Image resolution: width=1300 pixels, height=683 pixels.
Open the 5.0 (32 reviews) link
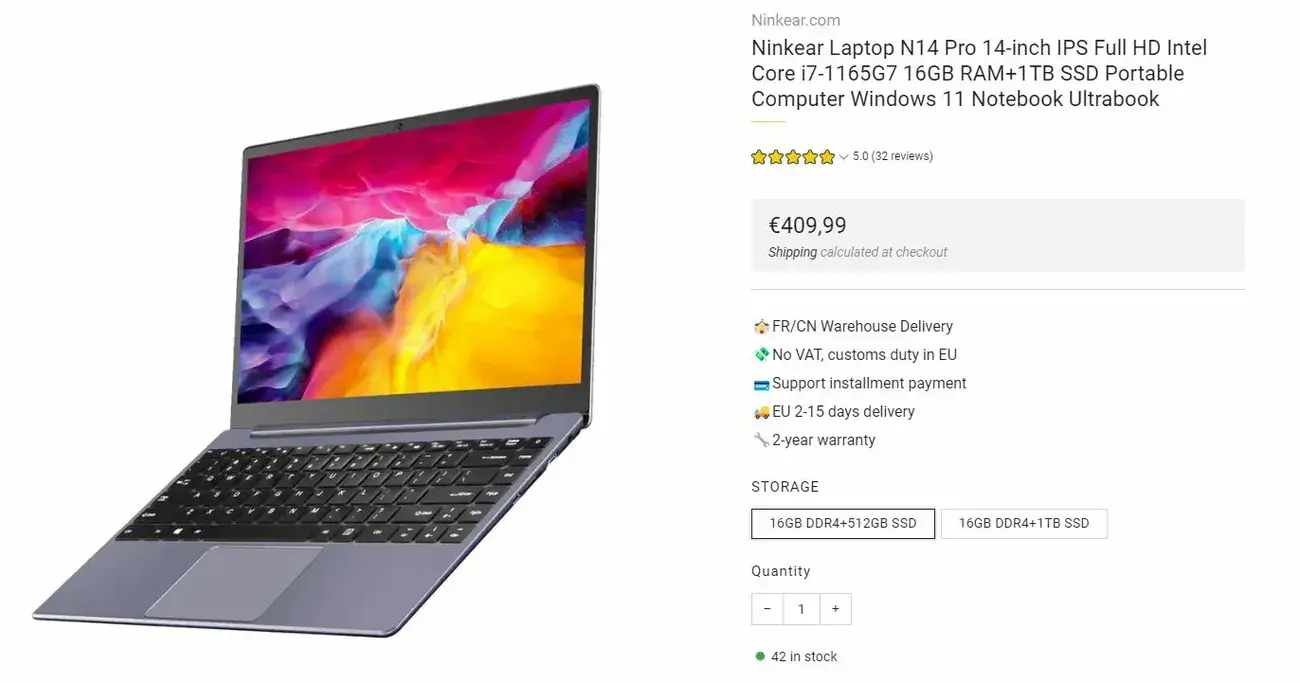(893, 156)
